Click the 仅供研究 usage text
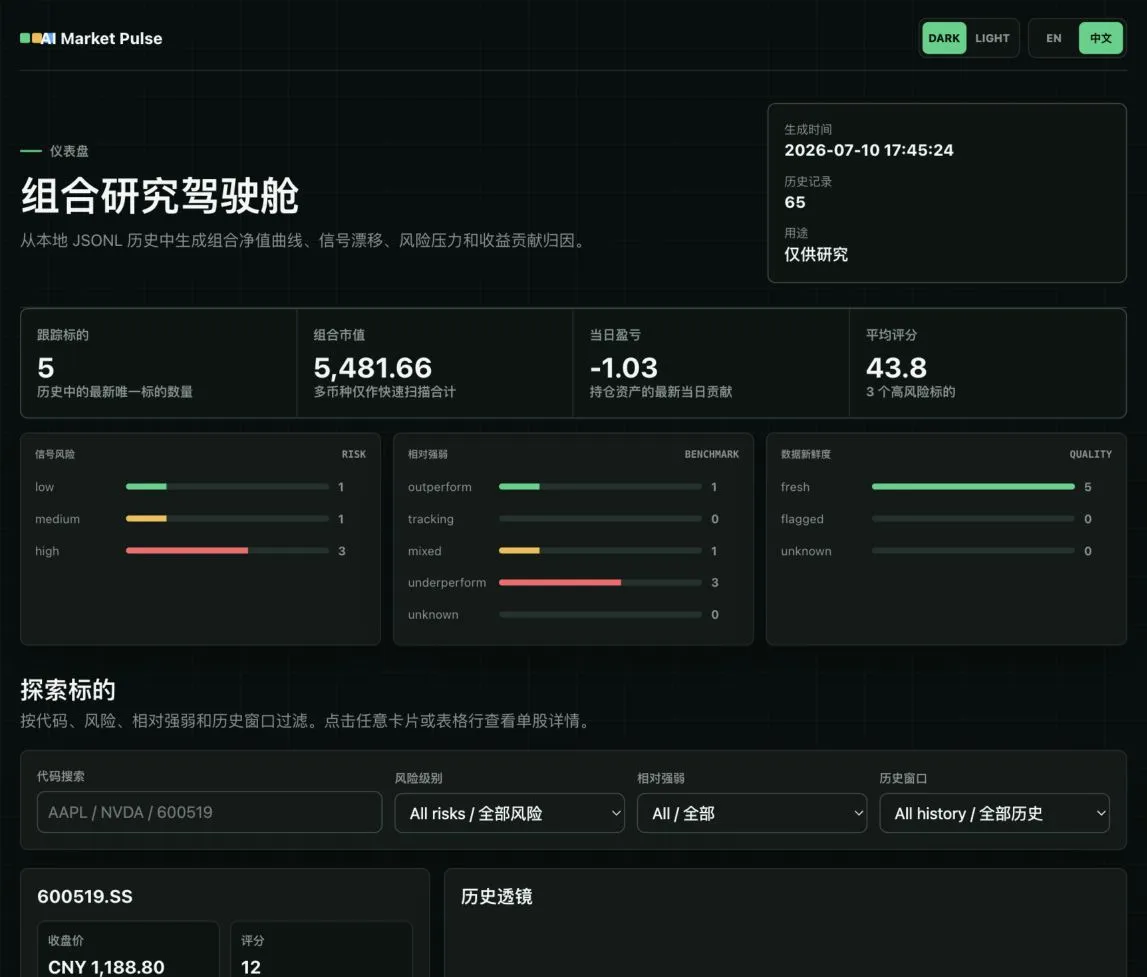1147x977 pixels. tap(816, 254)
